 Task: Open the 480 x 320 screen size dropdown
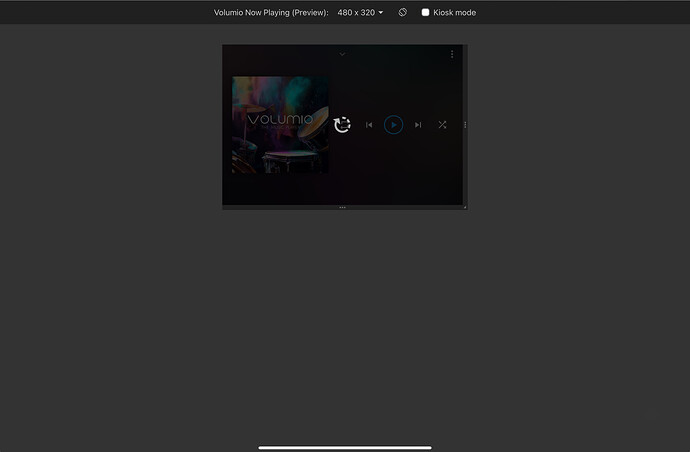[x=360, y=12]
